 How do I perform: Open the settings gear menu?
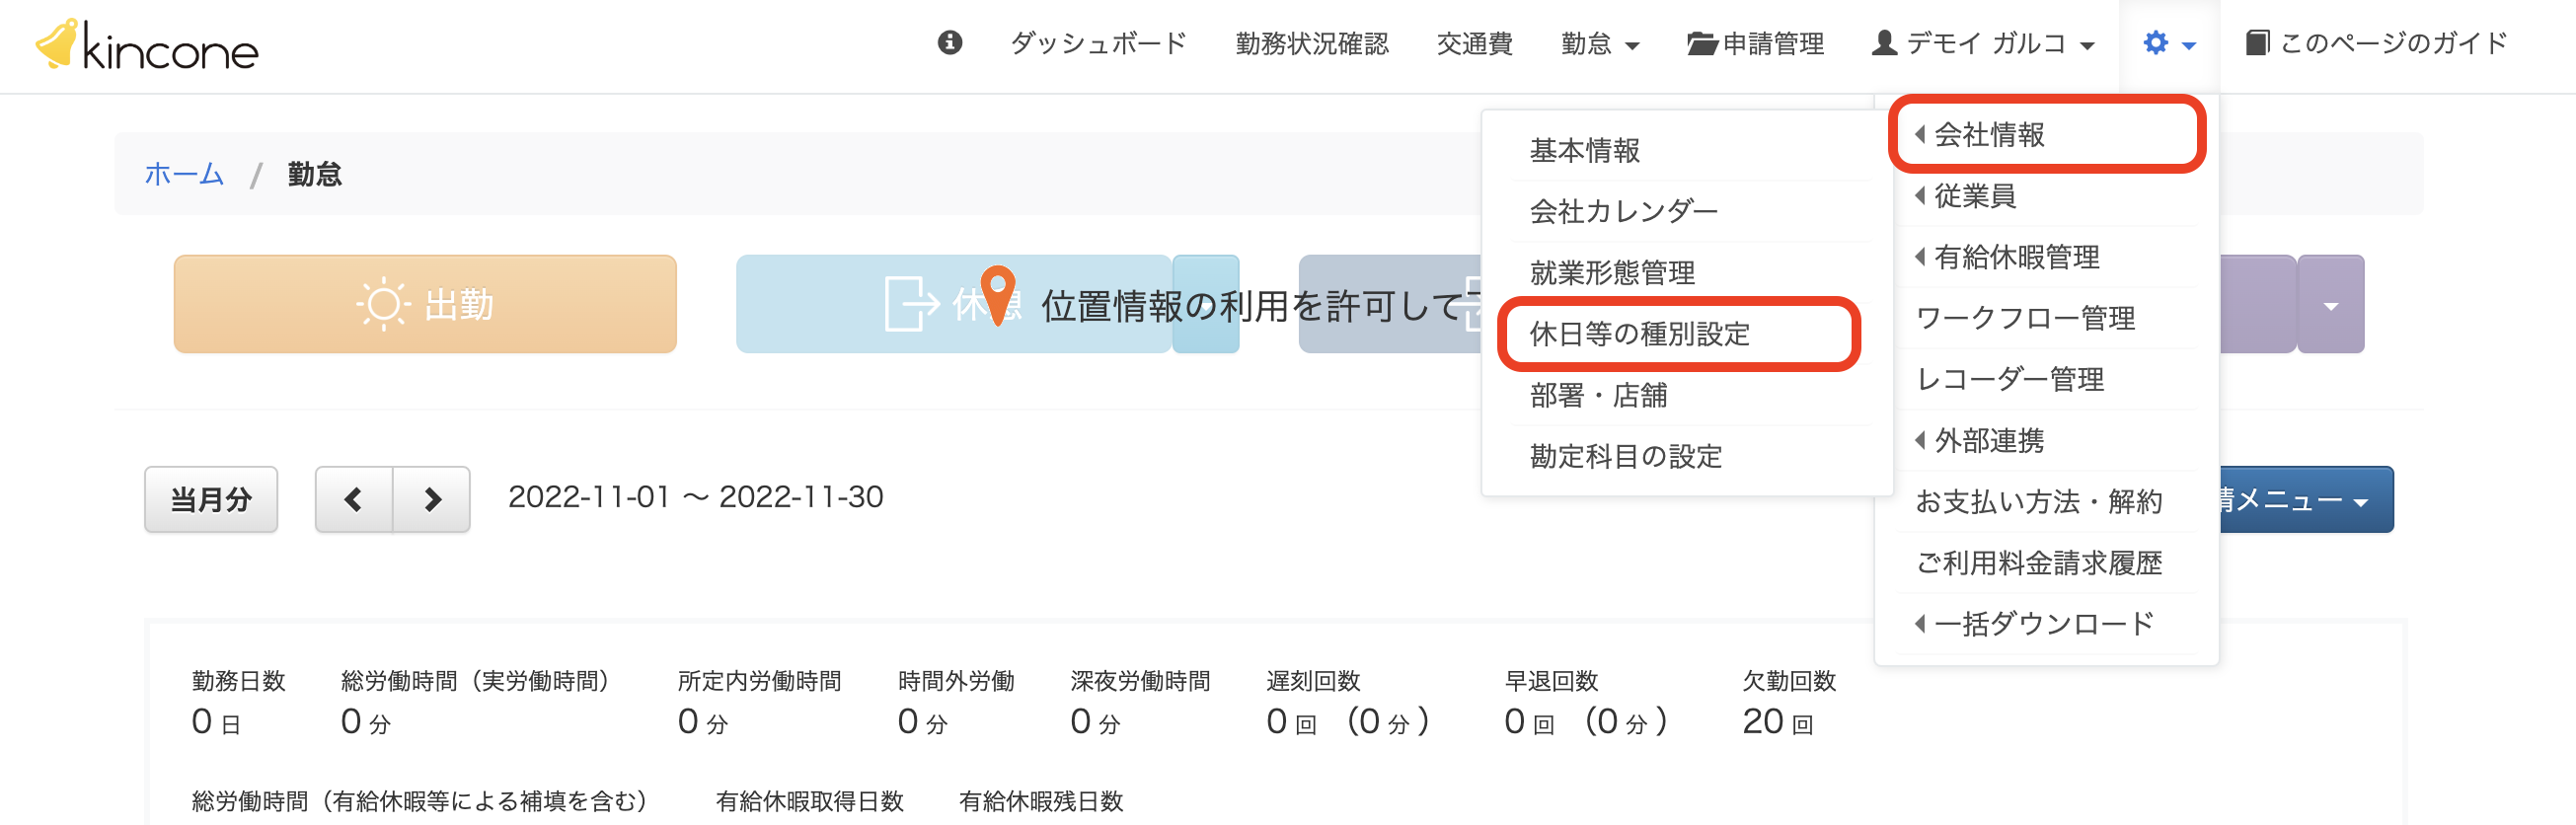(2168, 44)
